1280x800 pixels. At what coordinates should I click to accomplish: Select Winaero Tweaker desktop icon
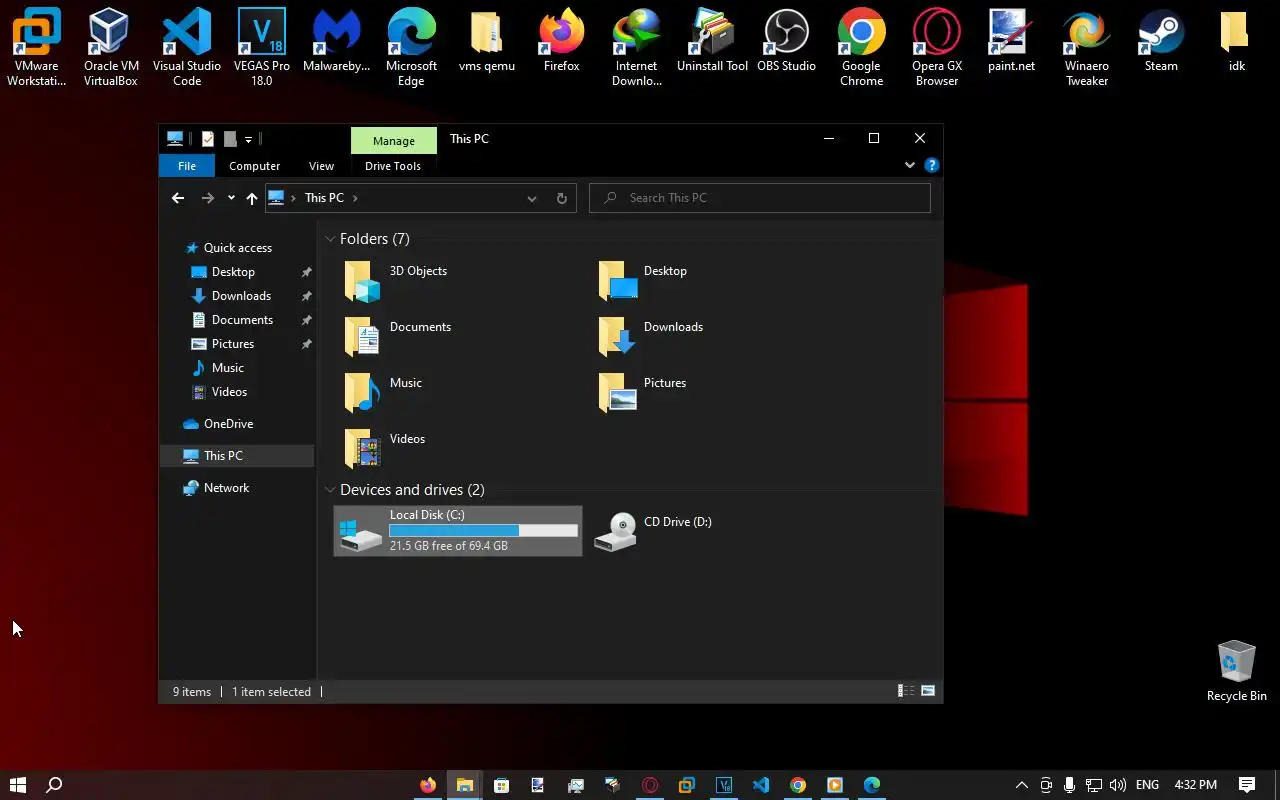pos(1086,47)
